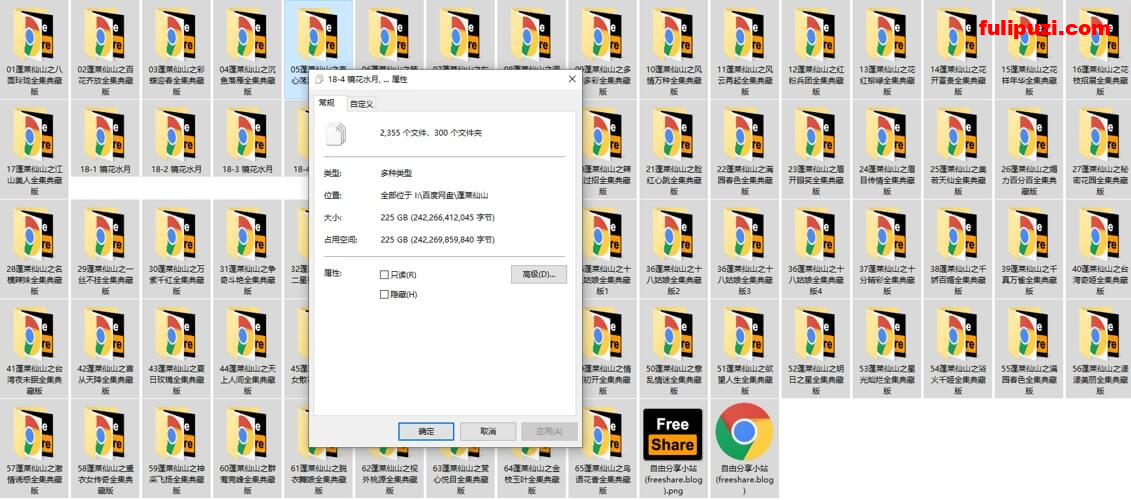Tick the 隐藏(H) hidden checkbox
Viewport: 1131px width, 500px height.
click(x=384, y=294)
